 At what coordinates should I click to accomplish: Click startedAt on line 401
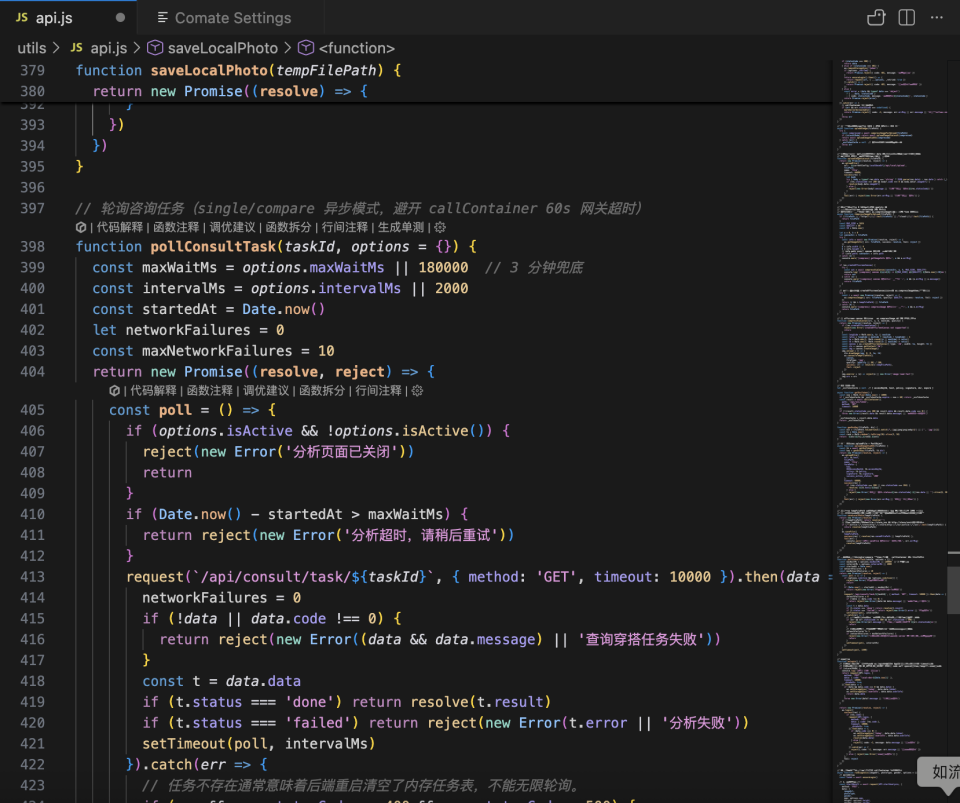point(179,309)
